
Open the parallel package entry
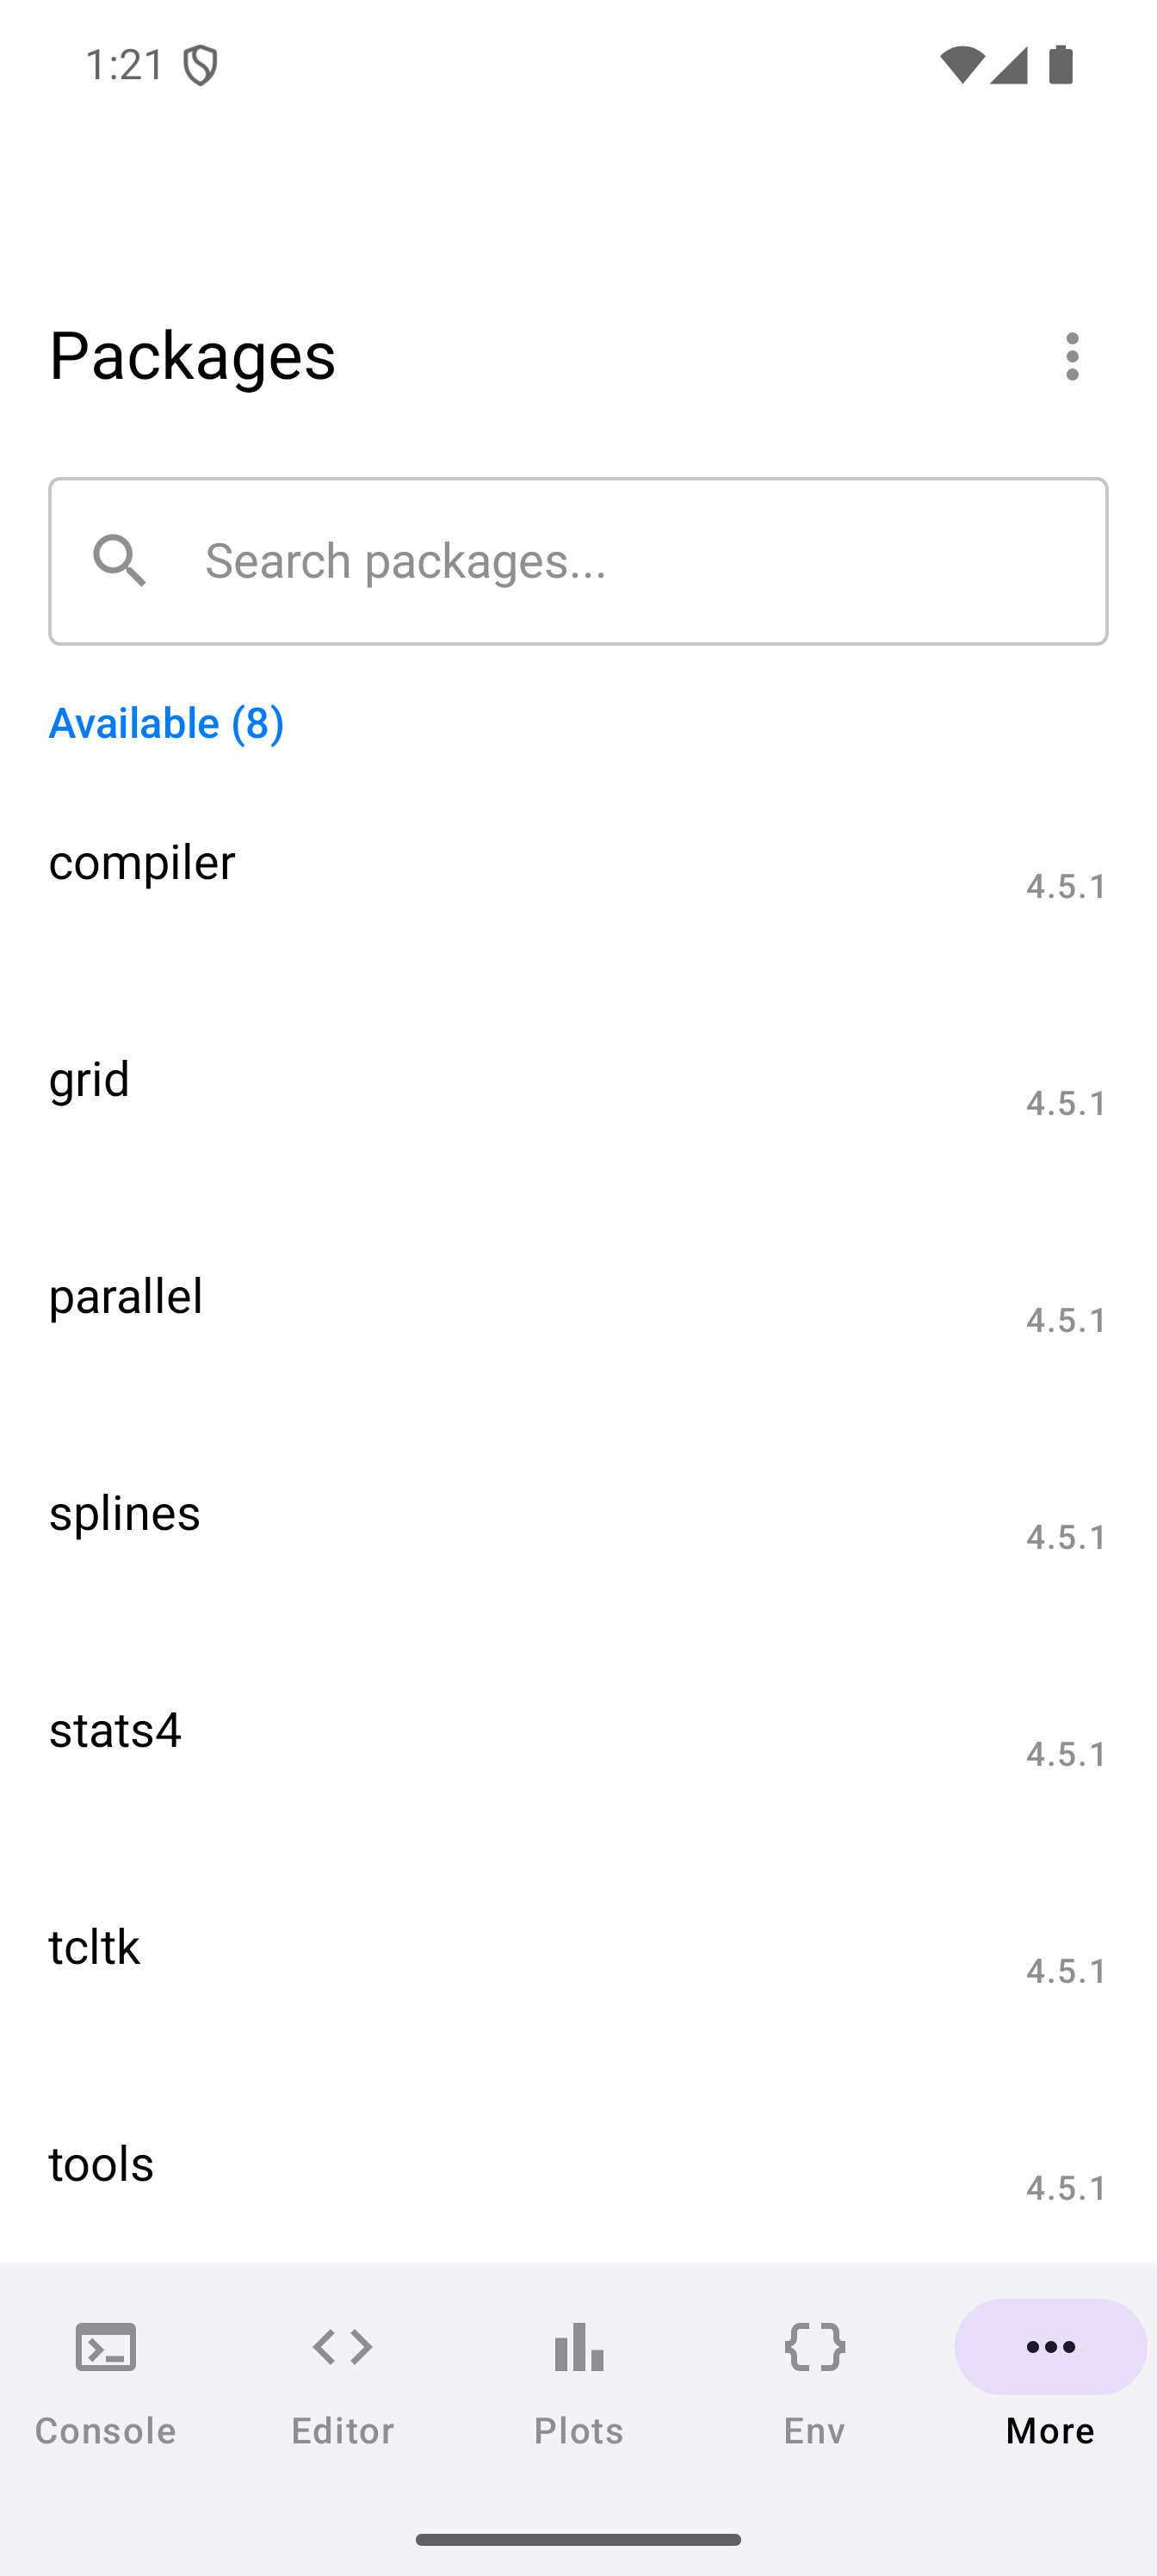pos(126,1296)
